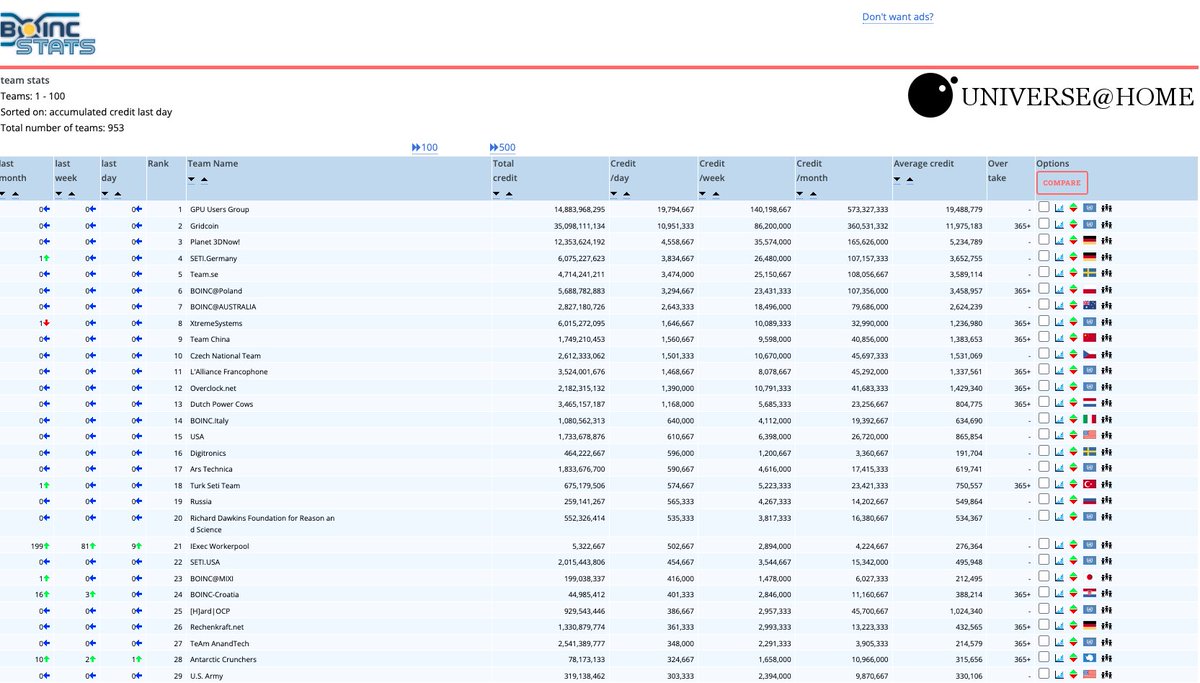Check the compare box for BOINC@Poland

(1044, 289)
